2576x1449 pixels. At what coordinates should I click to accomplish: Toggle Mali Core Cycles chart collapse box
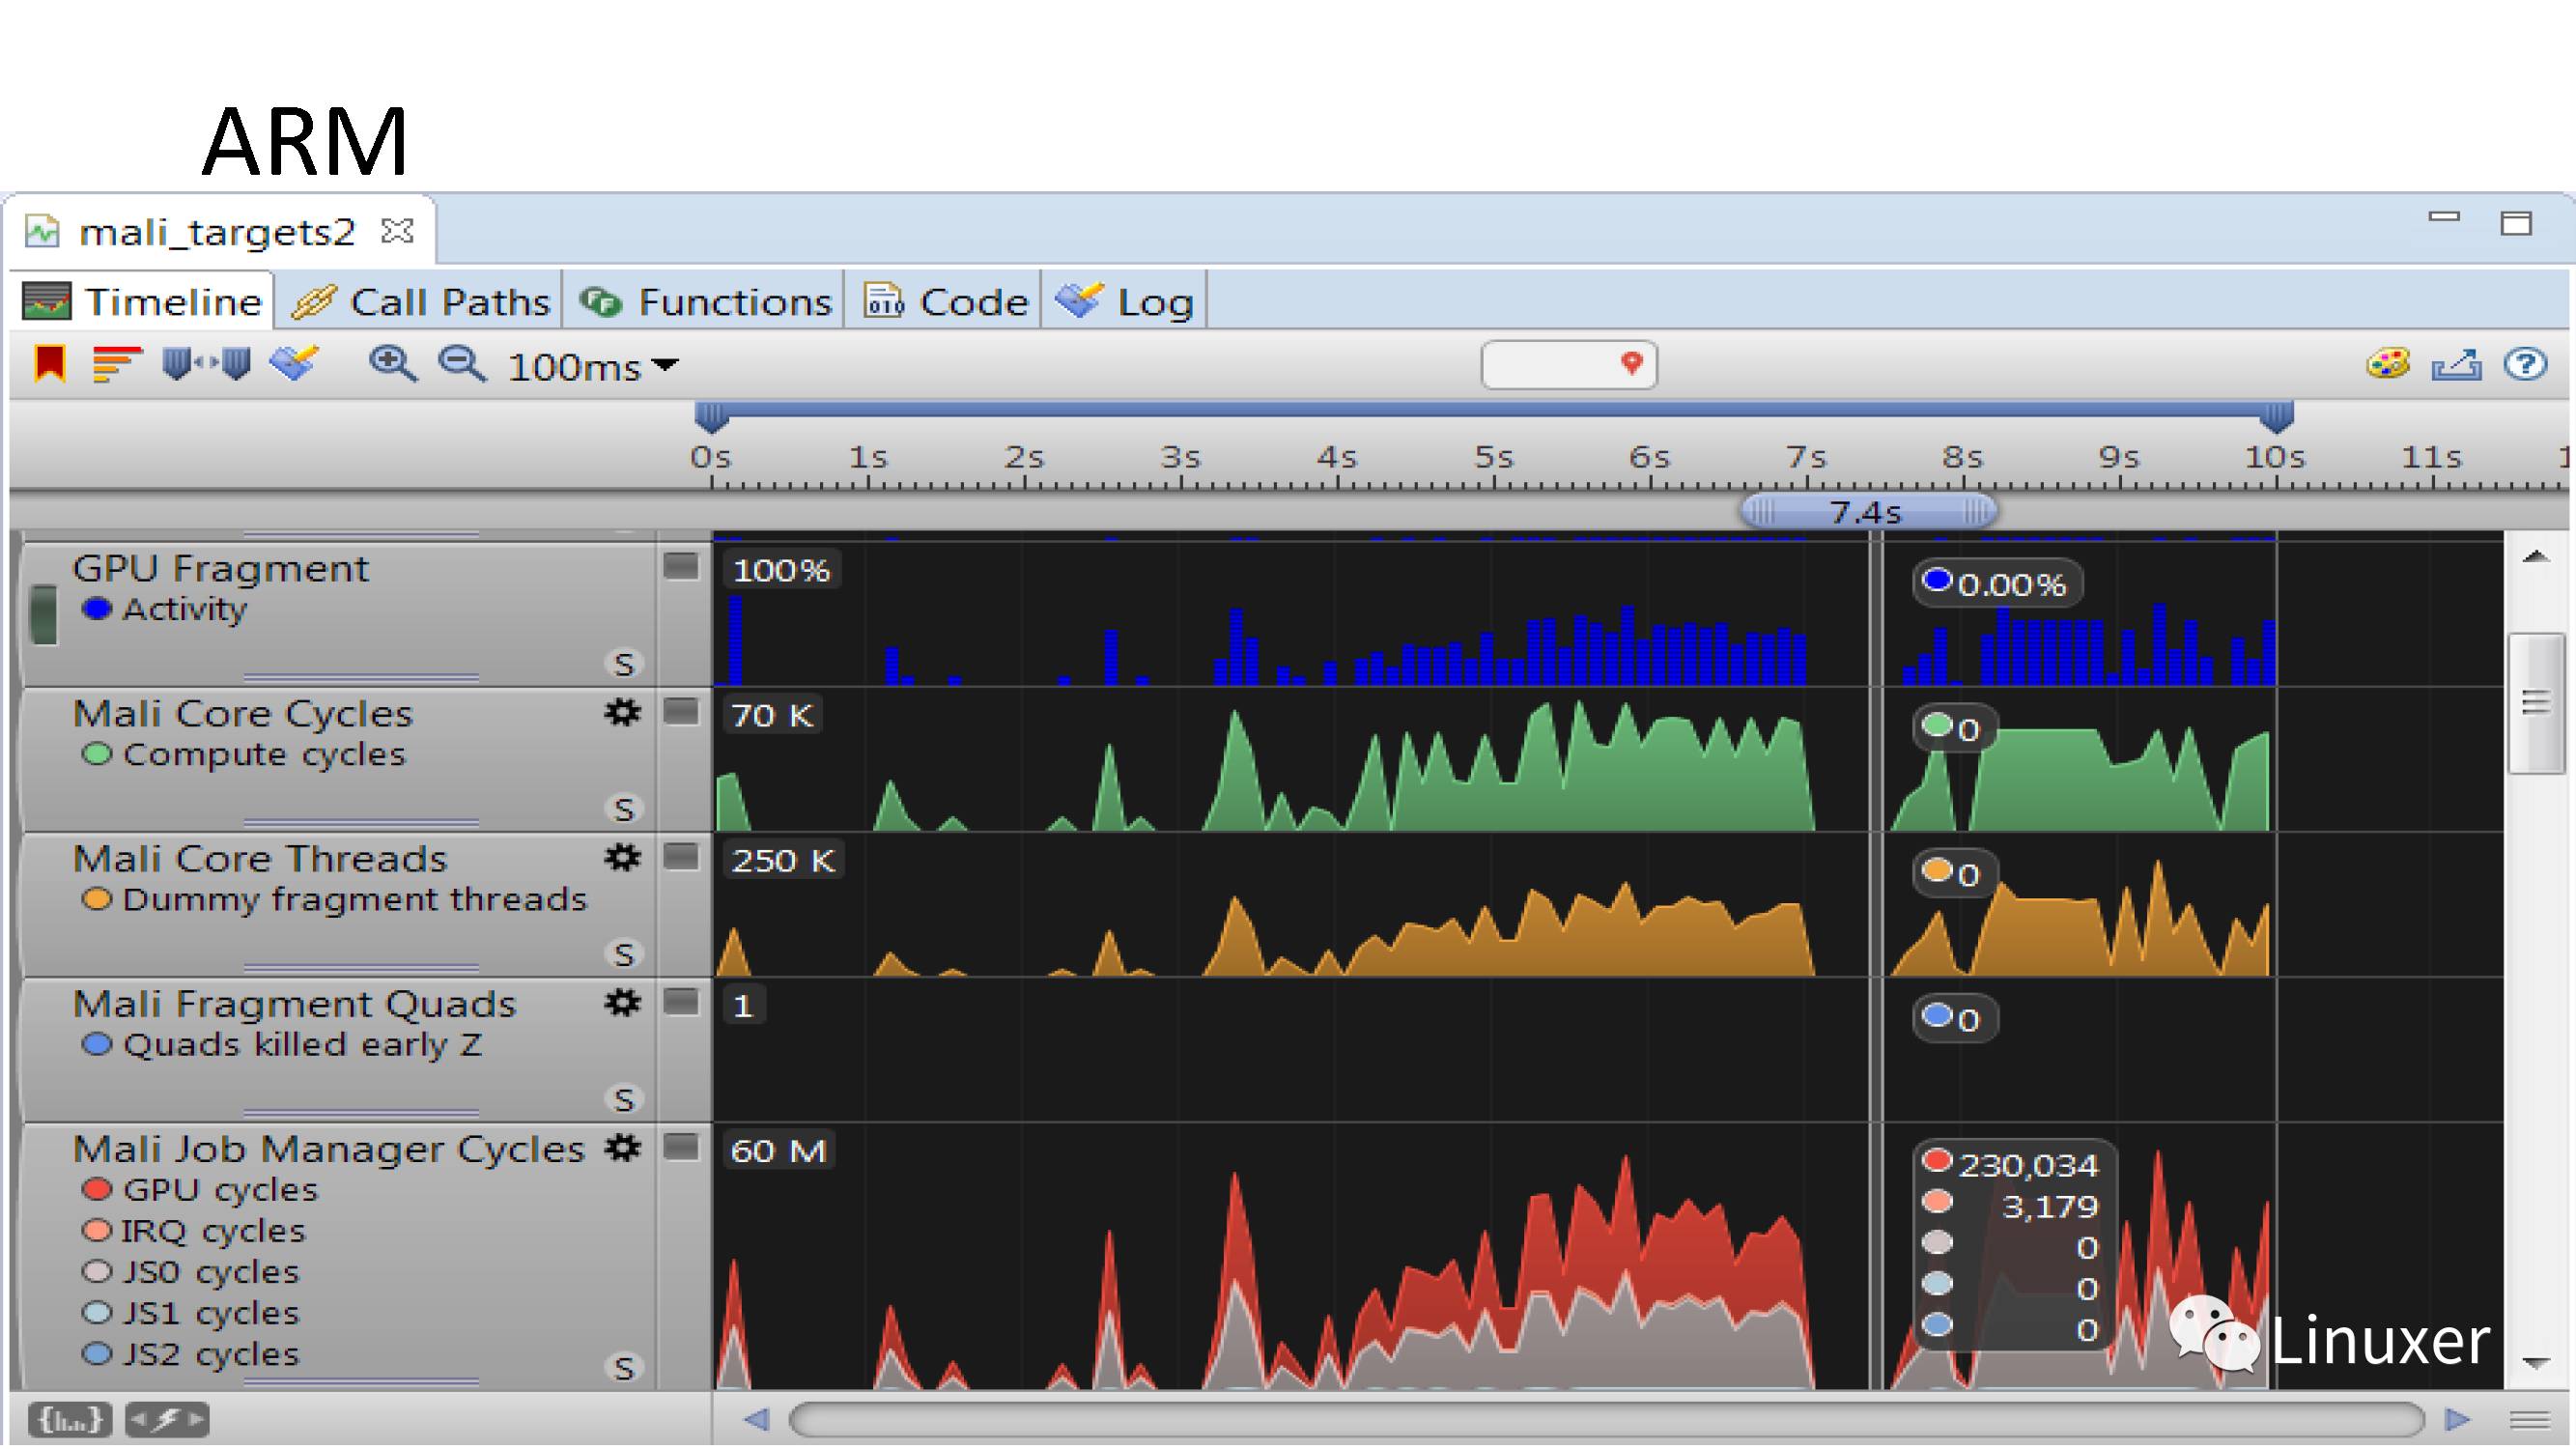click(x=681, y=711)
